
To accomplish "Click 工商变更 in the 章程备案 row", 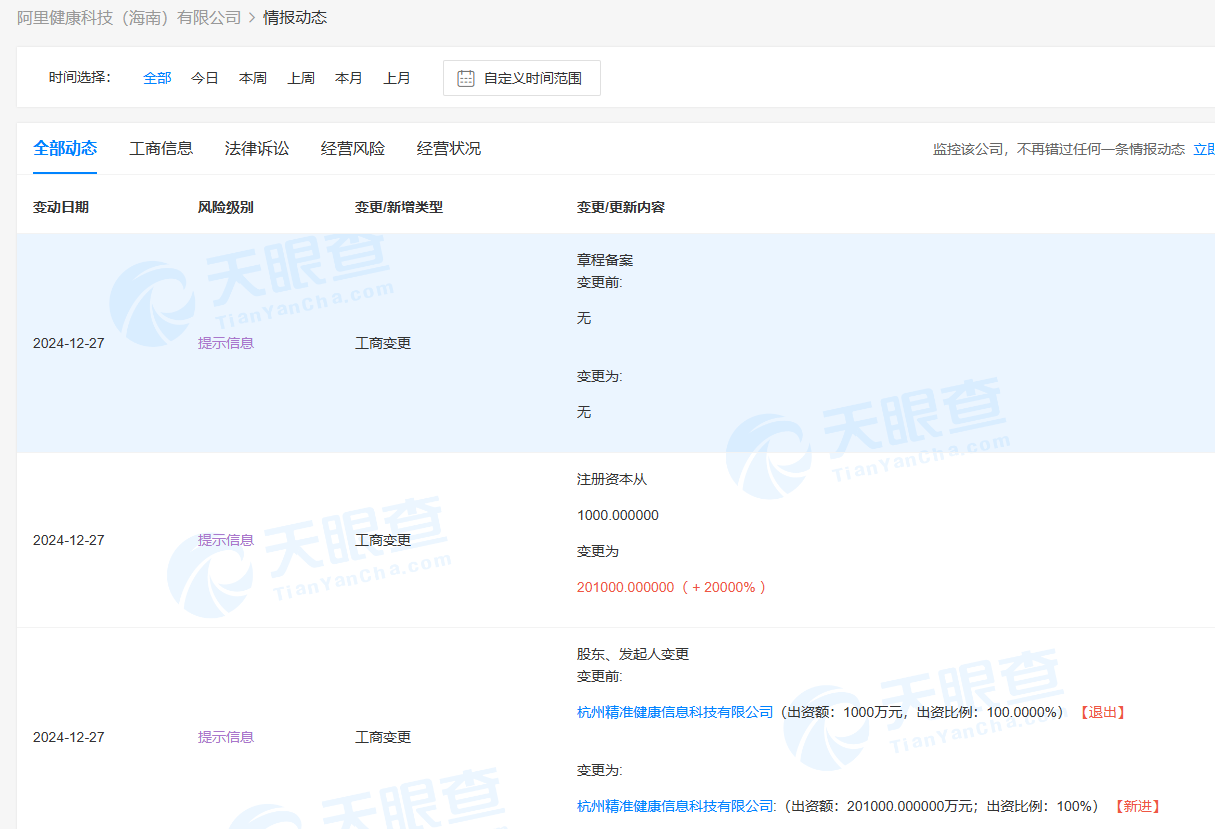I will [383, 343].
